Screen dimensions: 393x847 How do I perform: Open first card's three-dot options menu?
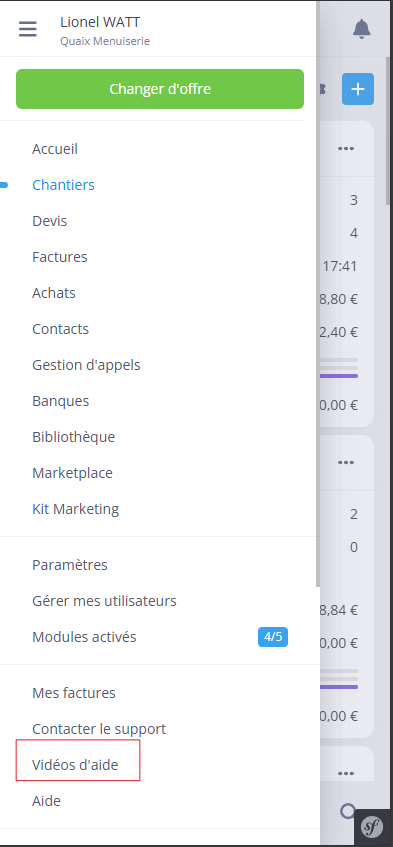[x=346, y=149]
